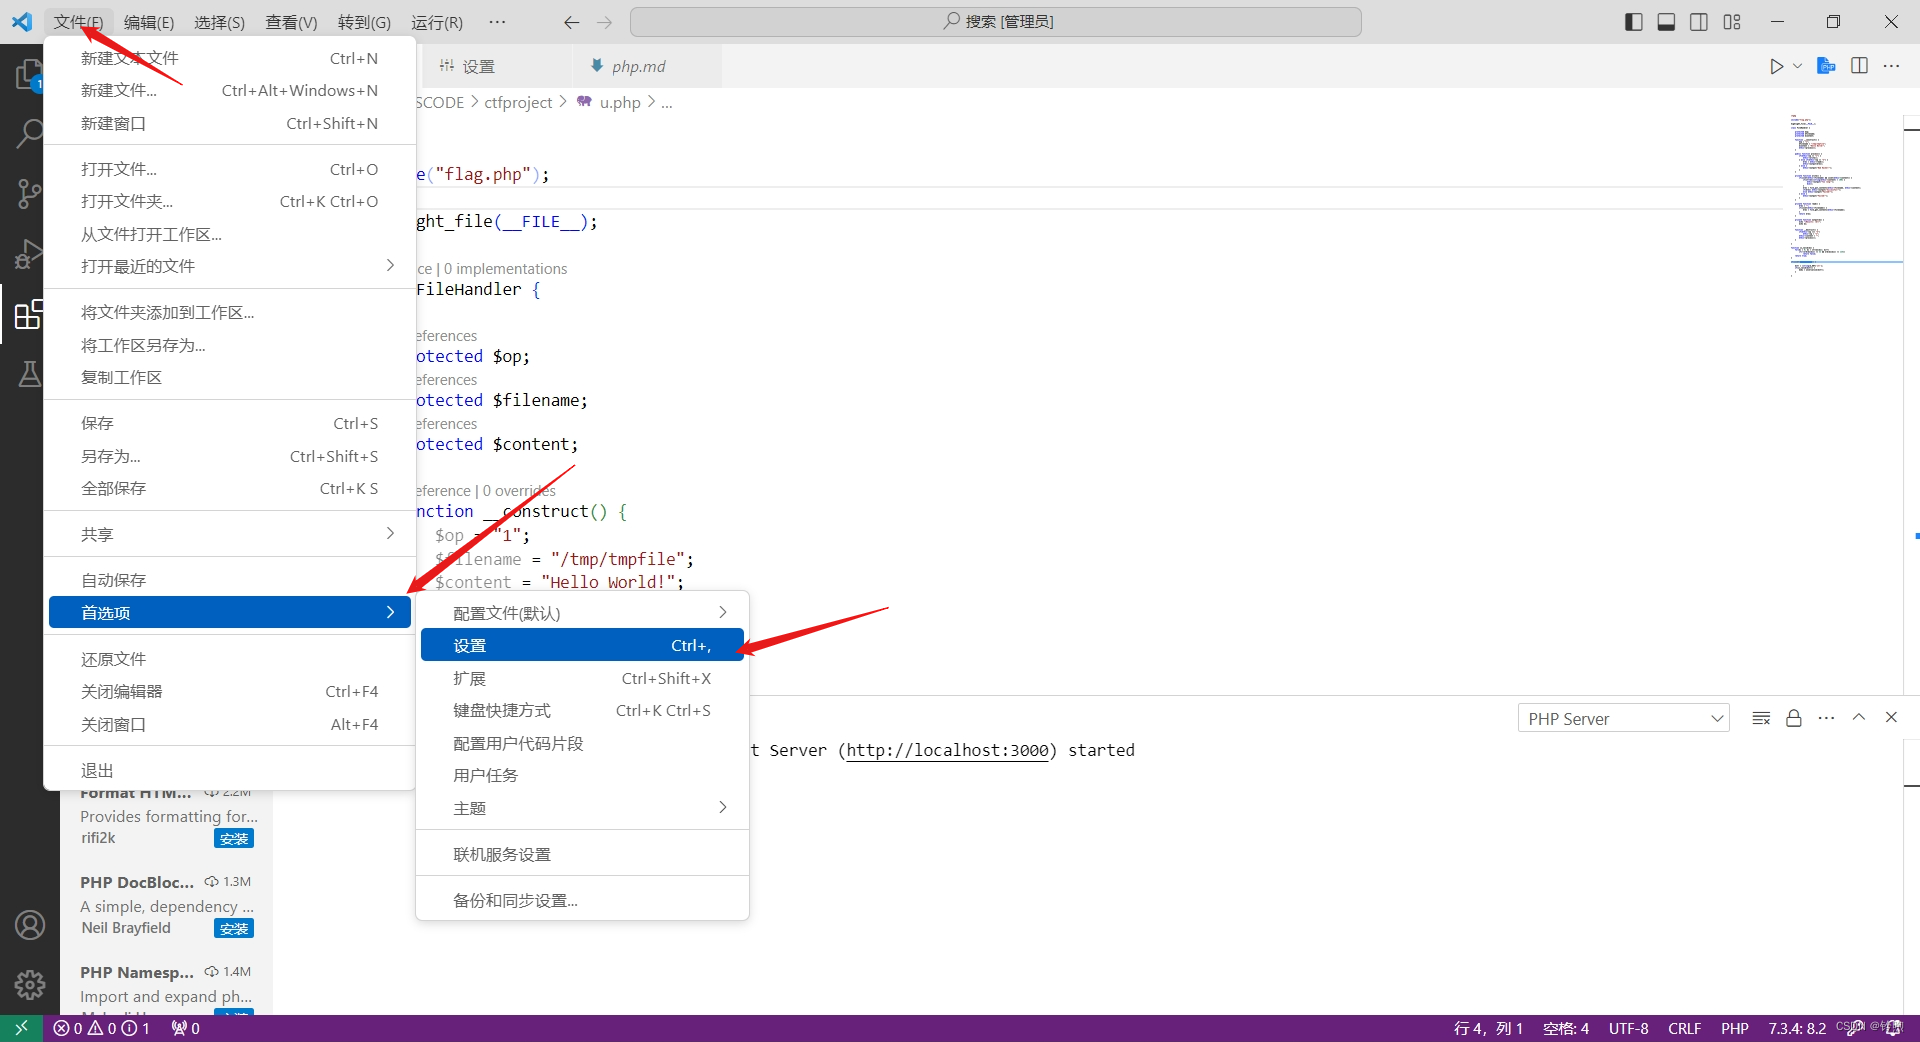Open the 选择(S) menu
This screenshot has width=1920, height=1042.
(x=219, y=22)
